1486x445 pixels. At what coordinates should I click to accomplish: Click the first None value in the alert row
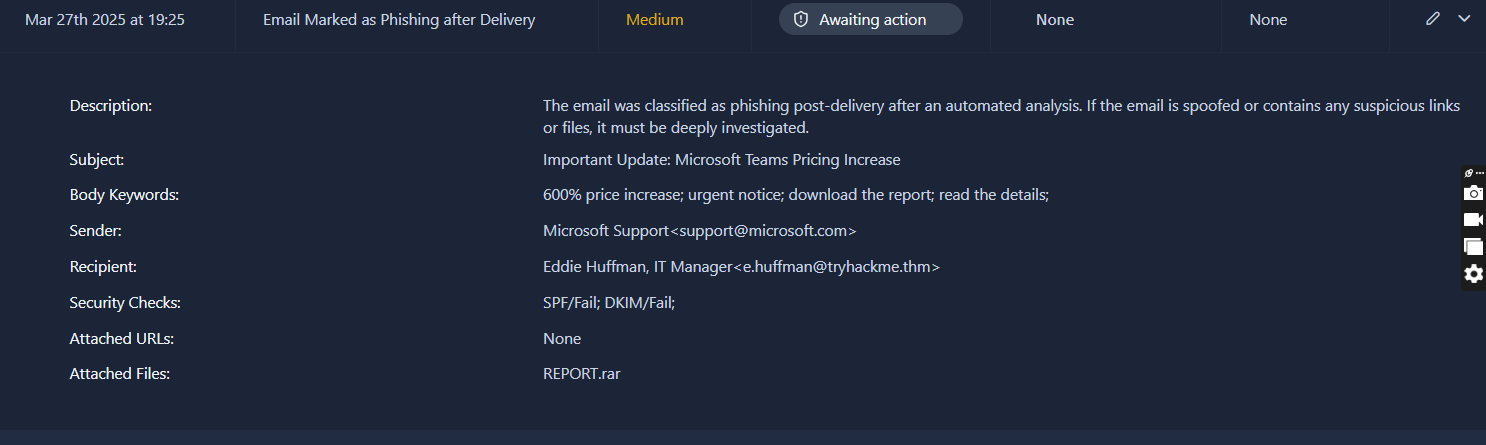pyautogui.click(x=1055, y=20)
